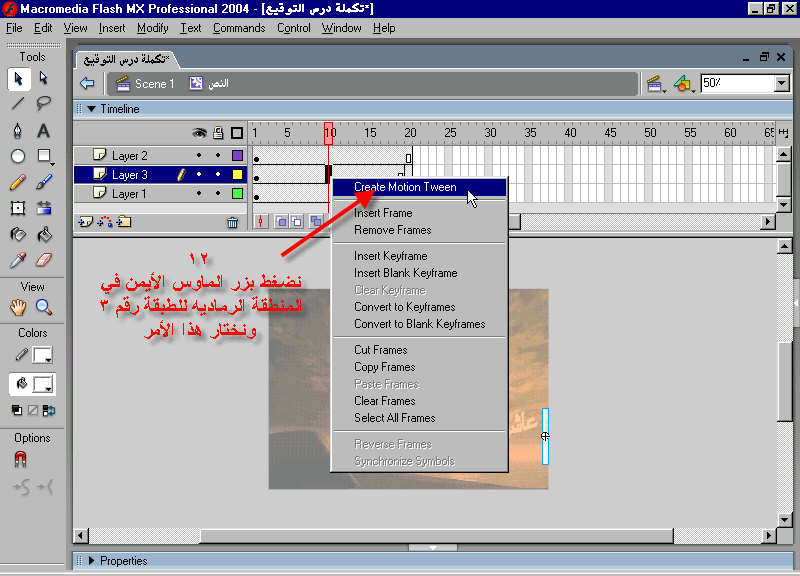Image resolution: width=800 pixels, height=576 pixels.
Task: Toggle lock dot for Layer 1
Action: pyautogui.click(x=218, y=193)
